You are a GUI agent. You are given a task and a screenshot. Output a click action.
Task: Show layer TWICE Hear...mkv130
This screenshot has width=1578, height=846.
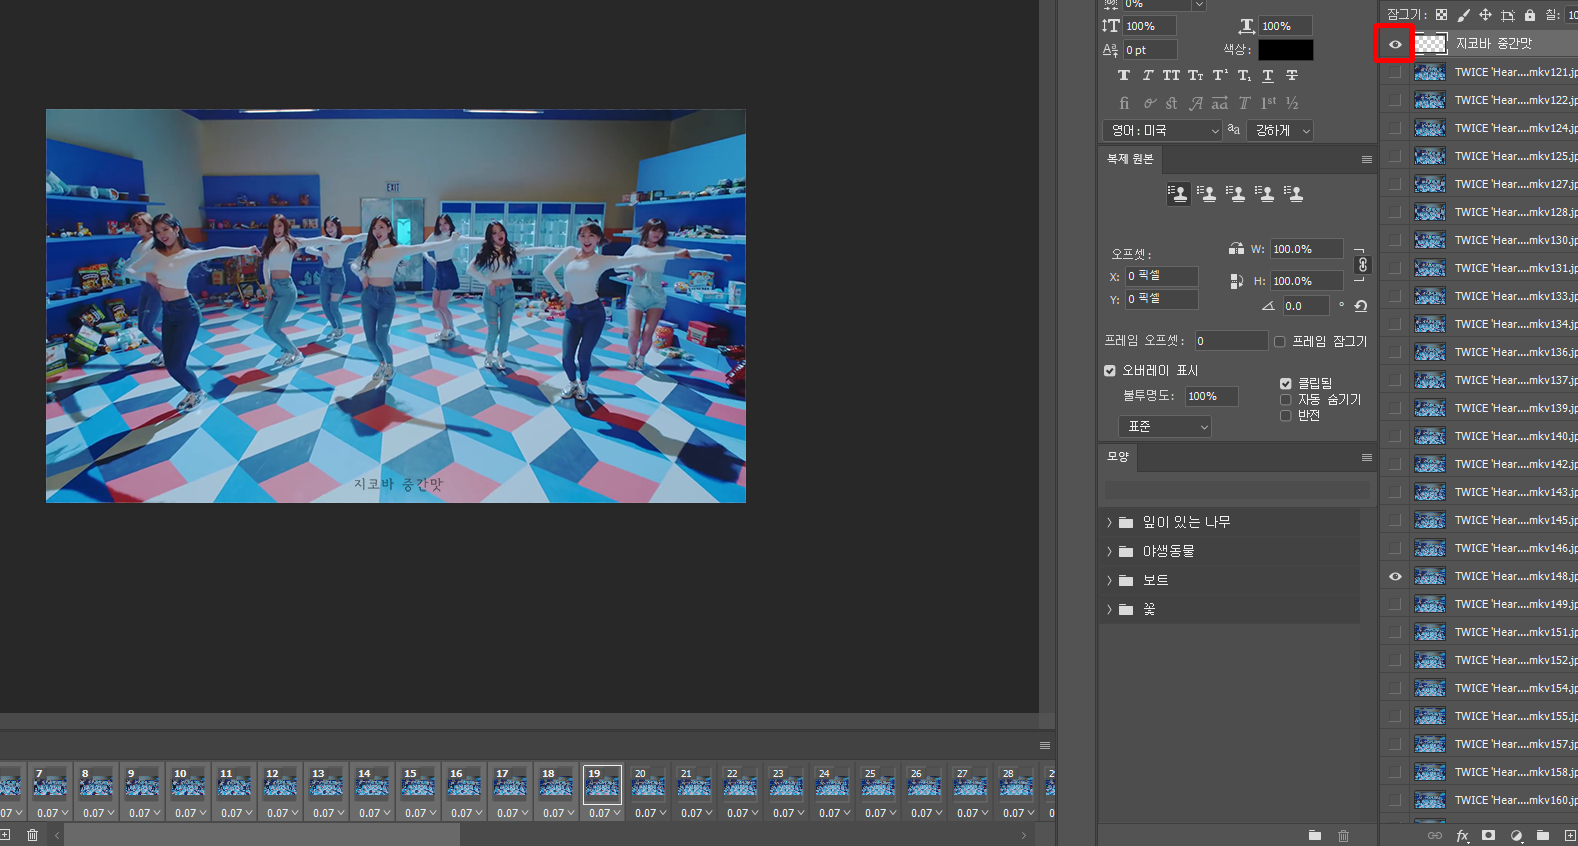coord(1395,240)
